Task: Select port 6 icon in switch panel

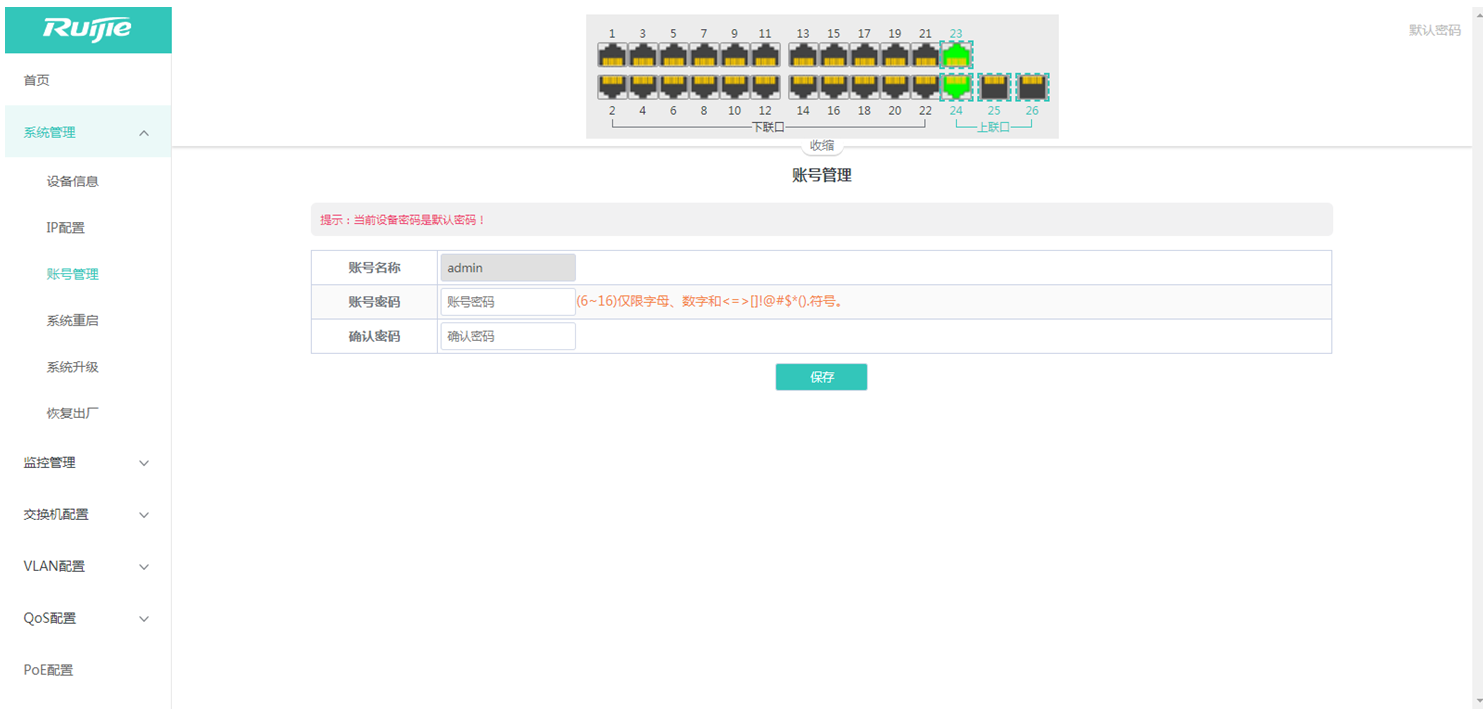Action: click(673, 87)
